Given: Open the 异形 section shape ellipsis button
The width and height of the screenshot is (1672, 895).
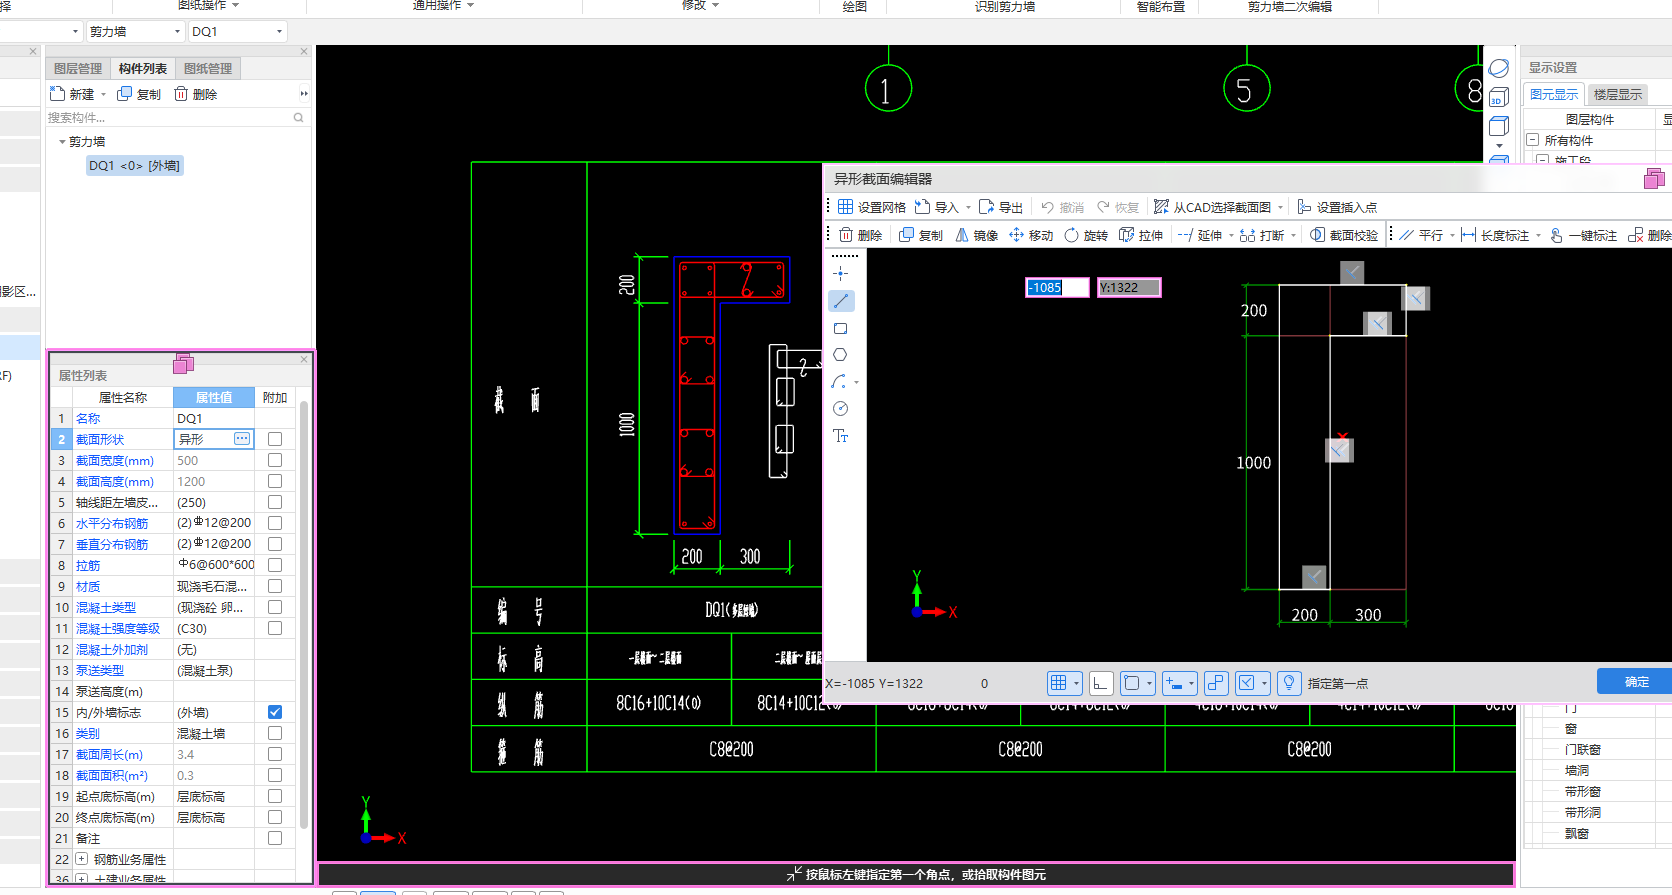Looking at the screenshot, I should (242, 439).
